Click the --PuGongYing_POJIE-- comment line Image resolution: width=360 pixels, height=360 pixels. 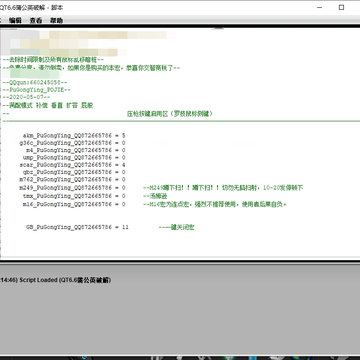(x=37, y=90)
